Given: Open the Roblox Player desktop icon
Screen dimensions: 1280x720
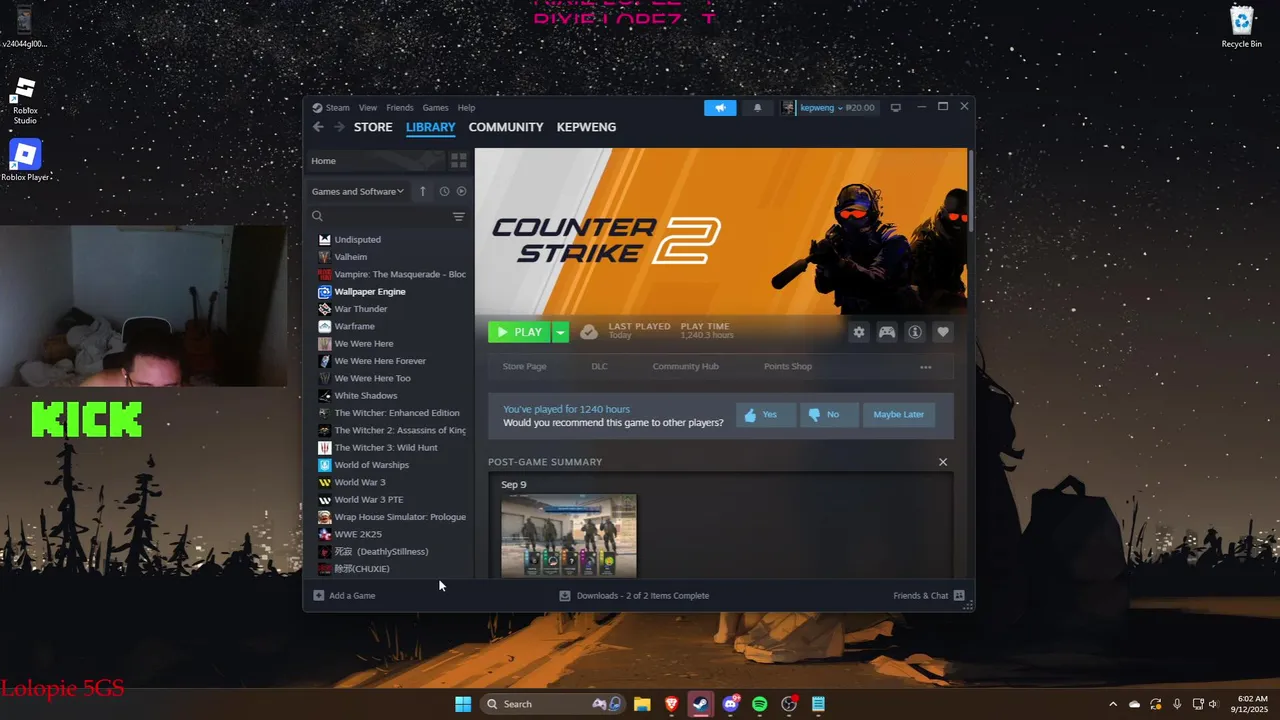Looking at the screenshot, I should [25, 160].
